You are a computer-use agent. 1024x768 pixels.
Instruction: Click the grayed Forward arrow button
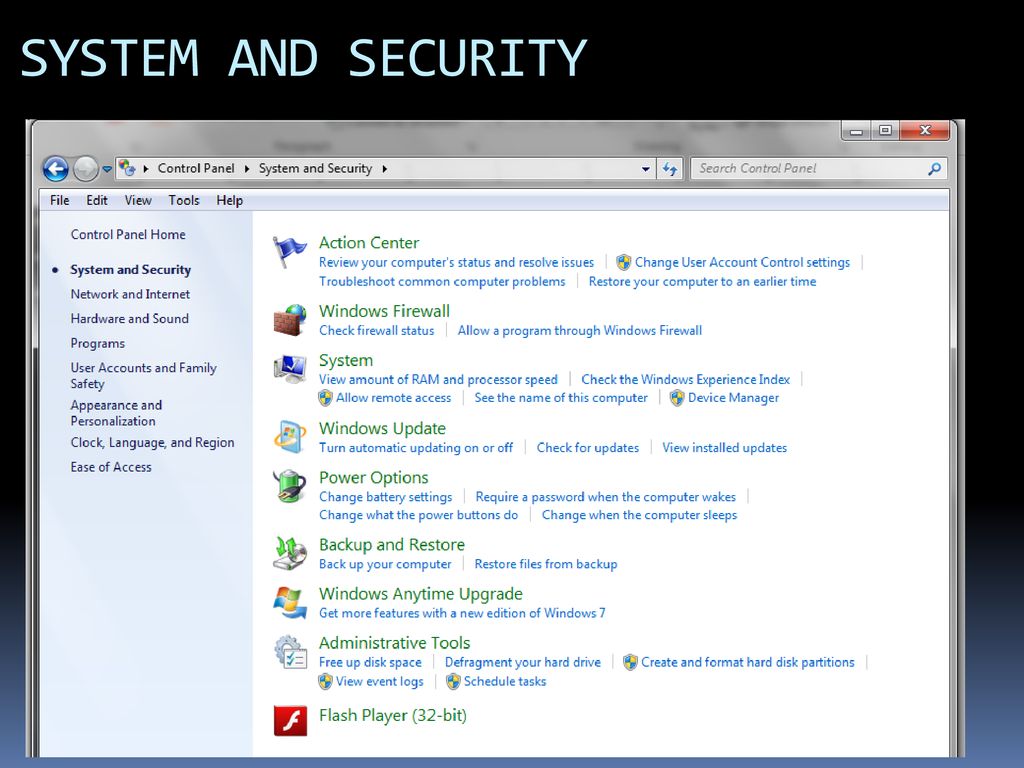(85, 168)
